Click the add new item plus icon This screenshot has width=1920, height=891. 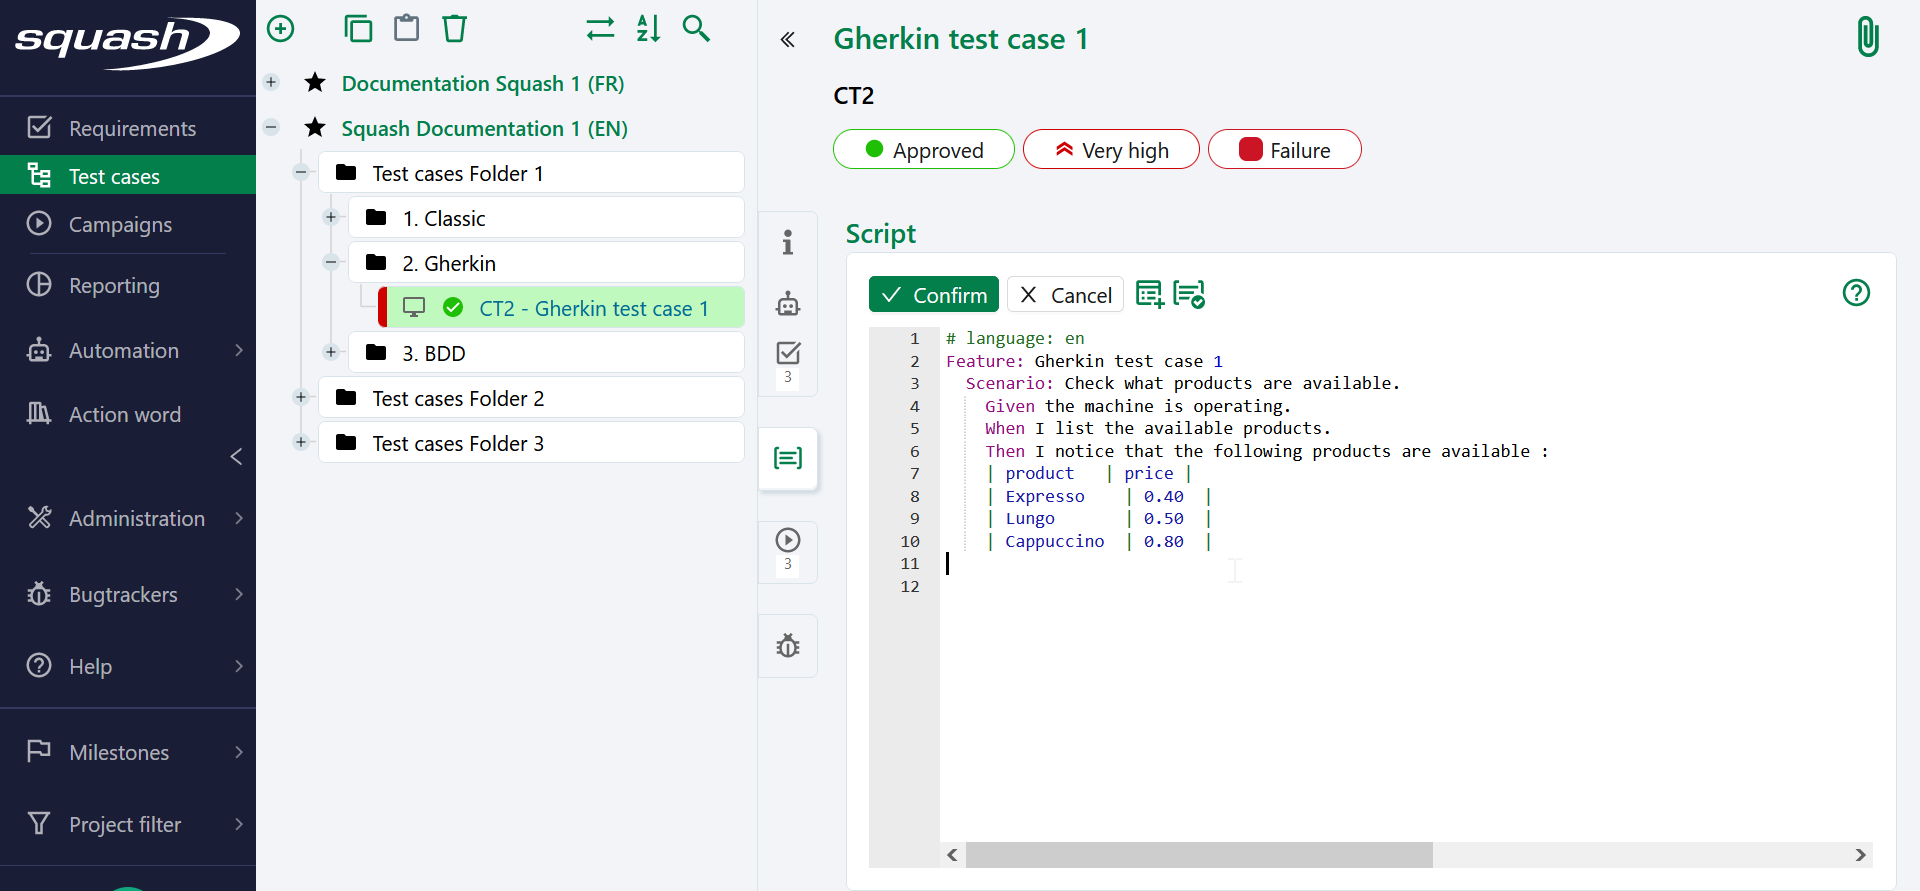[281, 29]
